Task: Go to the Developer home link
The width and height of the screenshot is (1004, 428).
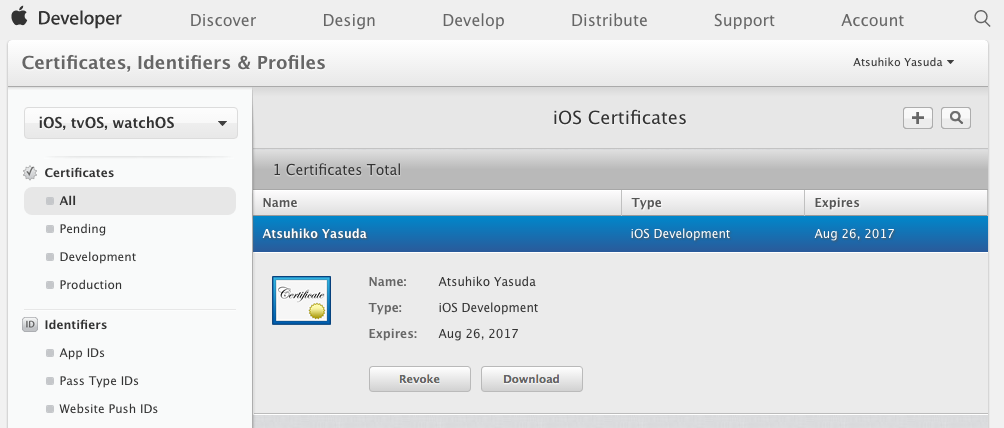Action: pyautogui.click(x=79, y=19)
